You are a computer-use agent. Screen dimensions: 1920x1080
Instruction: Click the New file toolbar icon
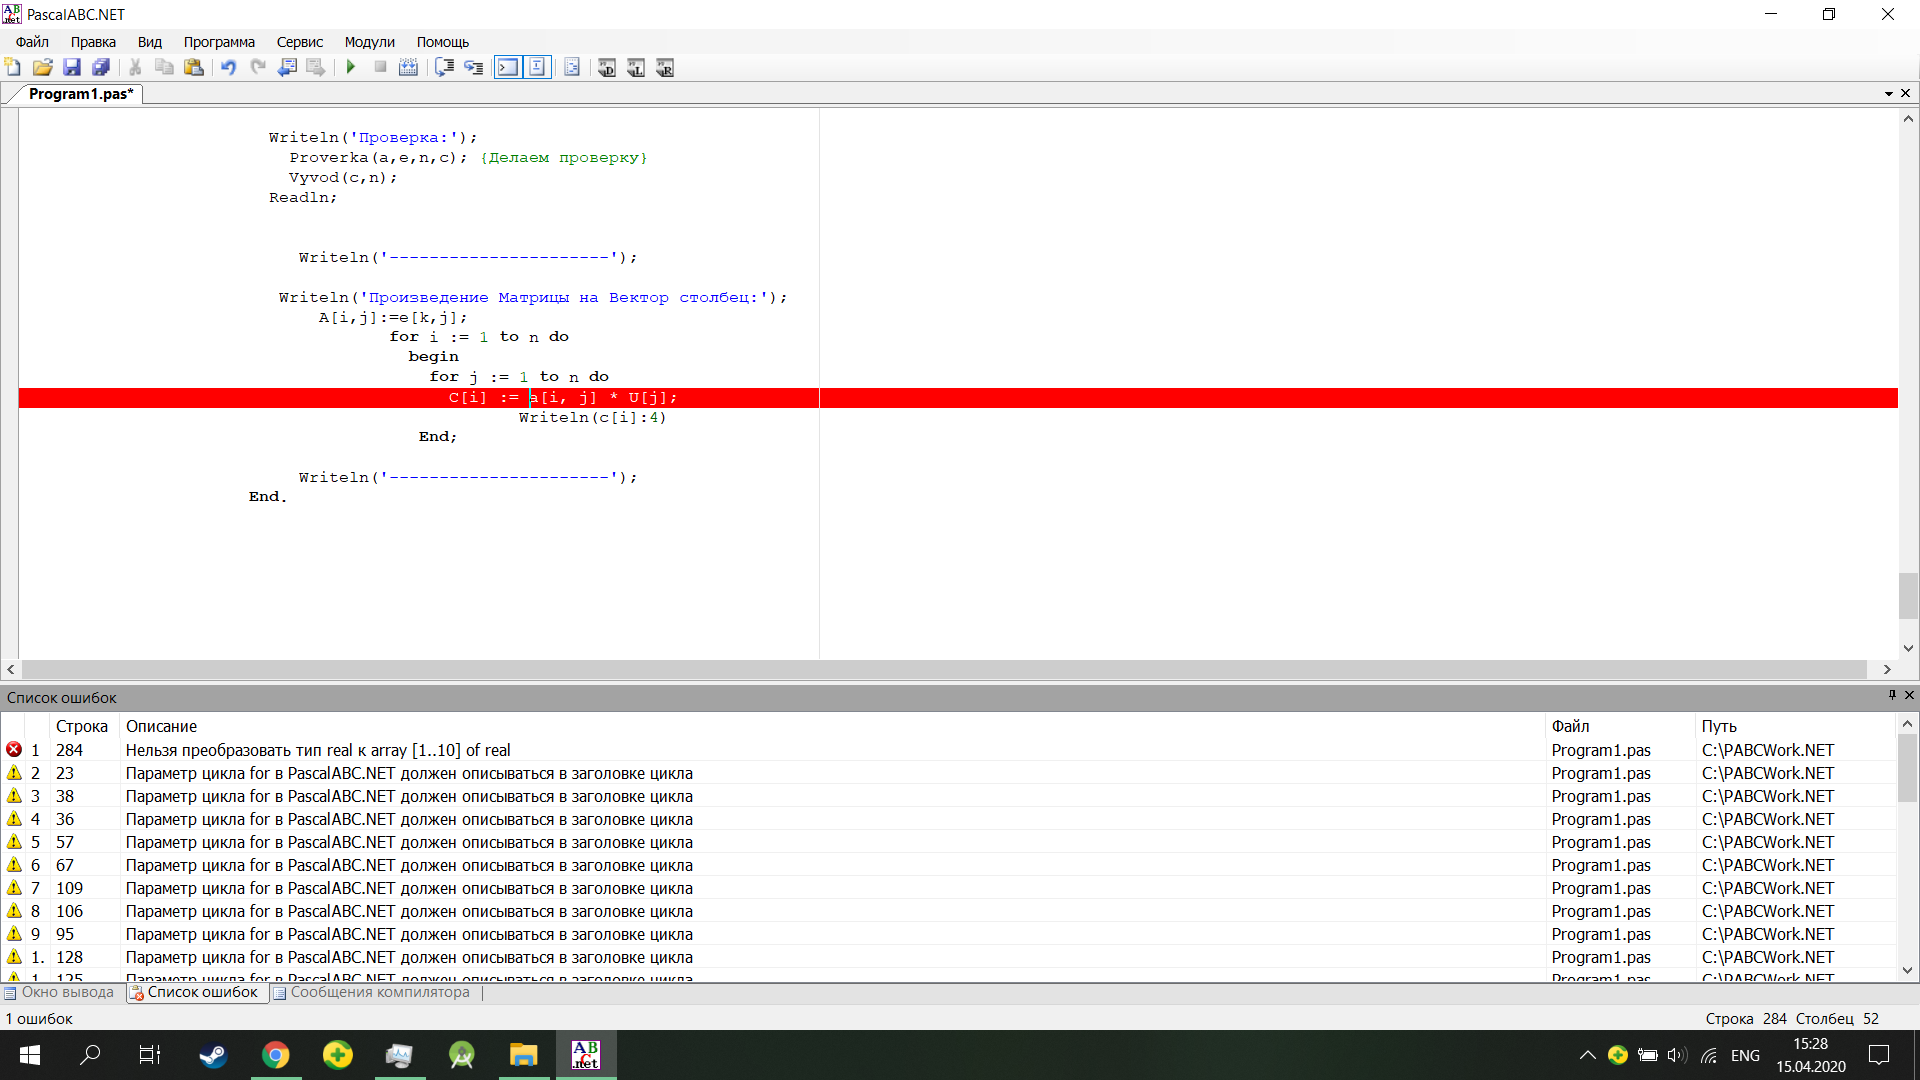coord(13,67)
